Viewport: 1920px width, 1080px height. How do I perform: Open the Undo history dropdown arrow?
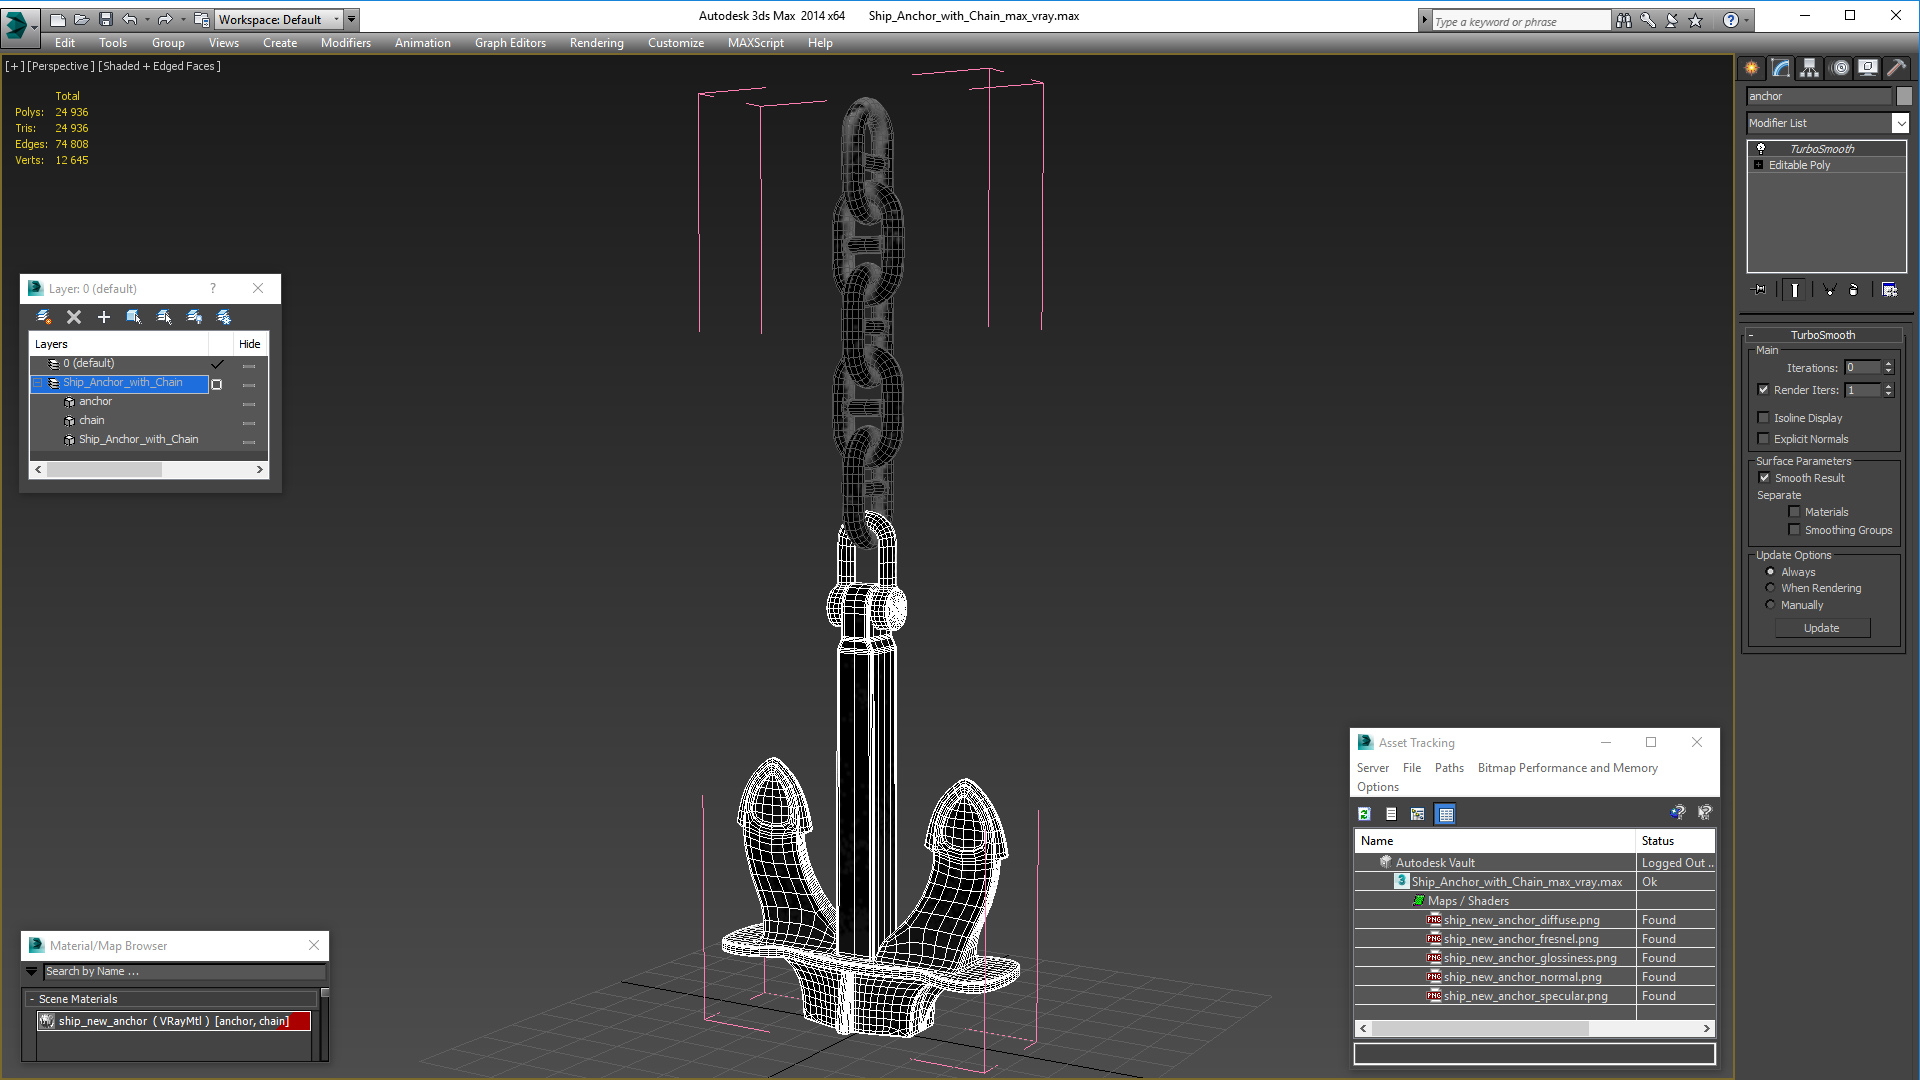(147, 19)
